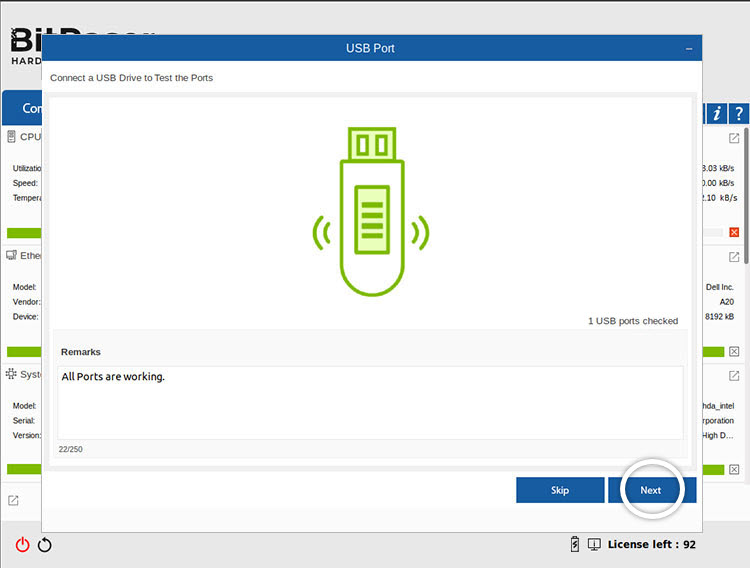Toggle the X box beside audio panel bar

(x=734, y=469)
